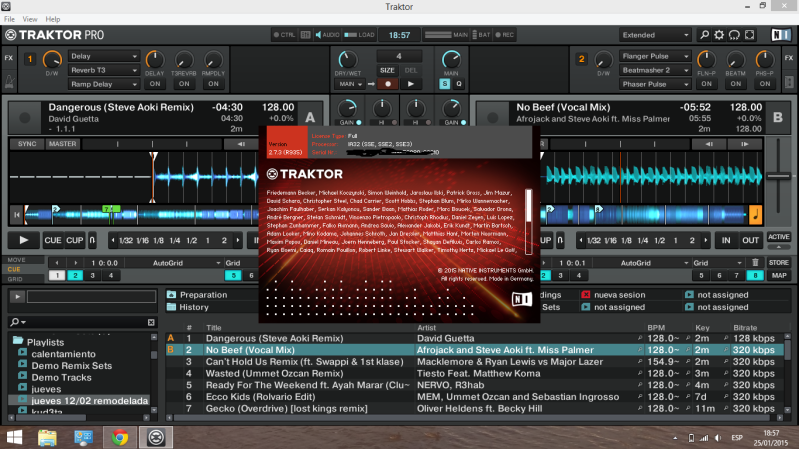Click the loop recorder record button
Image resolution: width=799 pixels, height=449 pixels.
pos(385,84)
